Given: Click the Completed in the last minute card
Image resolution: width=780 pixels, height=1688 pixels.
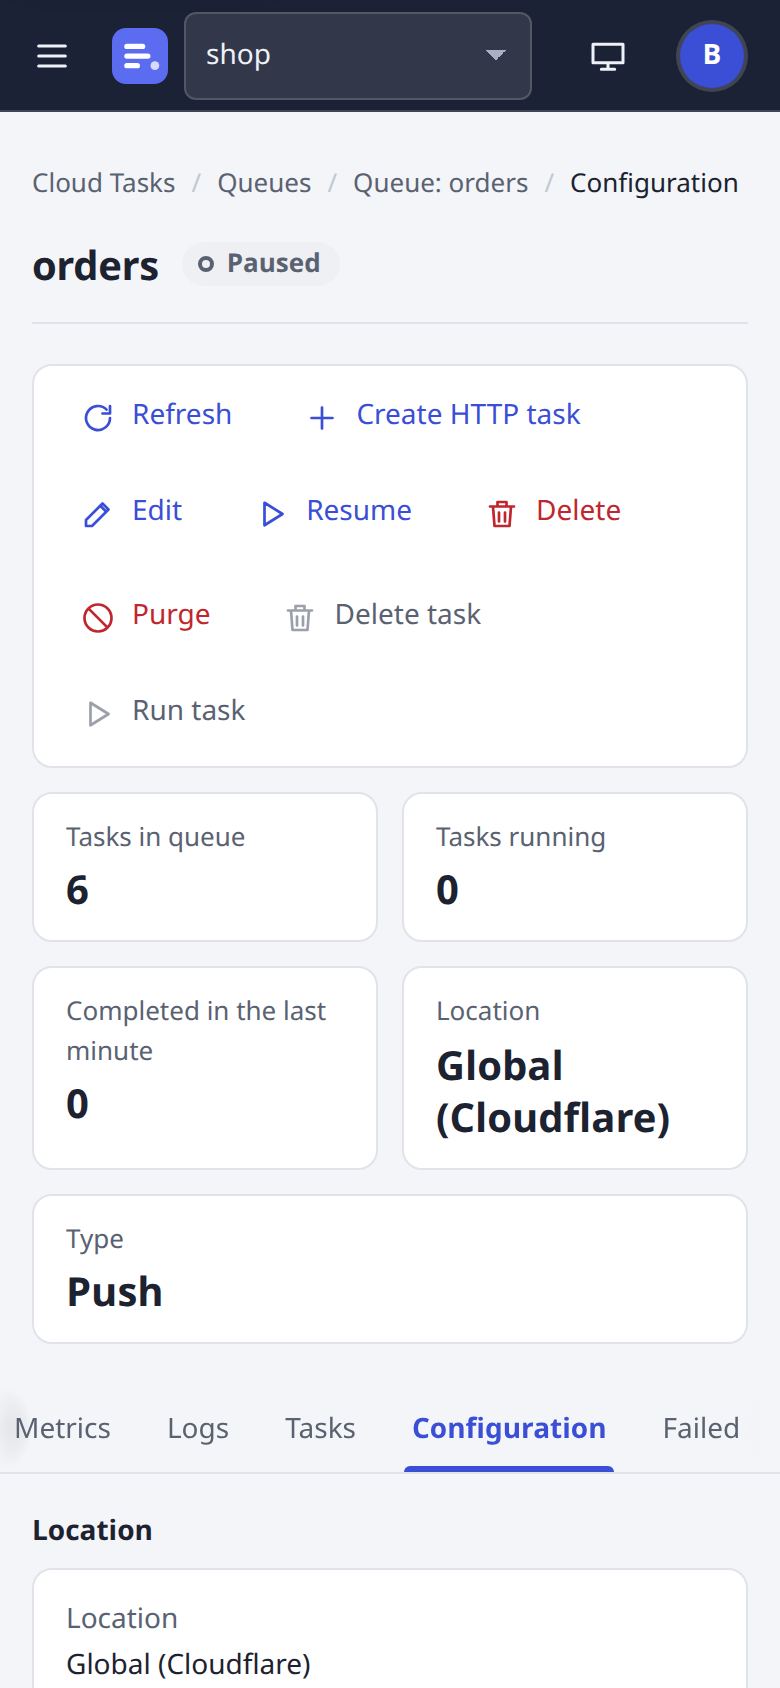Looking at the screenshot, I should click(205, 1068).
